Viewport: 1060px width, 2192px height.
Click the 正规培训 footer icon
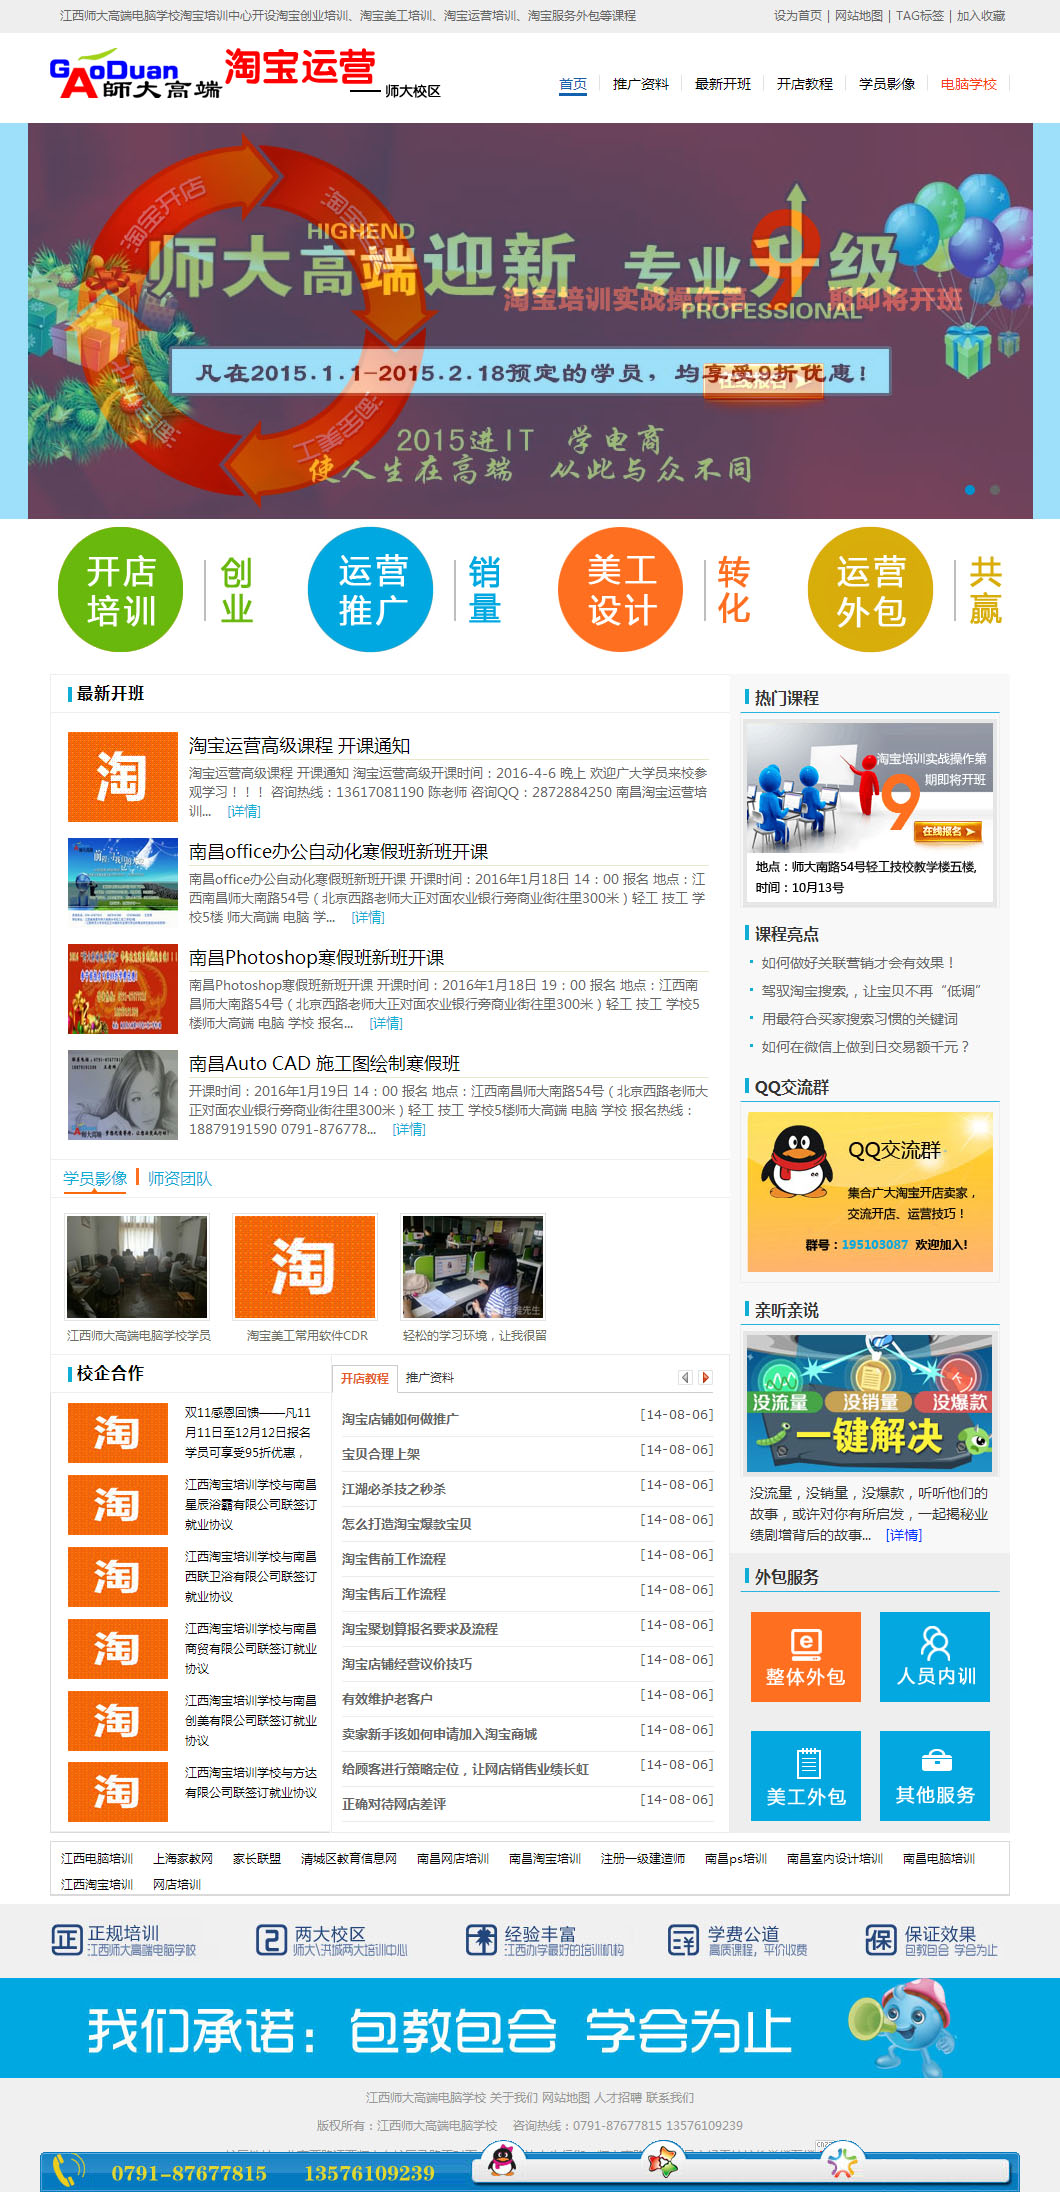coord(66,1940)
